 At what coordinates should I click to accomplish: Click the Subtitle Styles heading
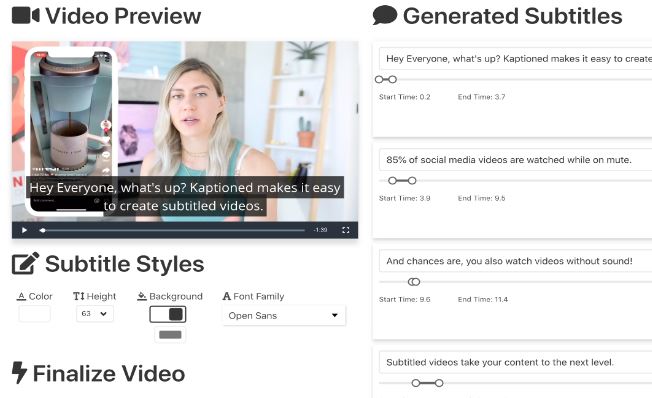[125, 264]
